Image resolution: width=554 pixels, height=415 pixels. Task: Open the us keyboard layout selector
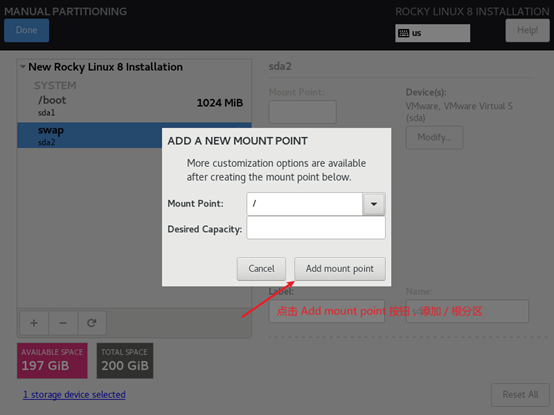(432, 33)
